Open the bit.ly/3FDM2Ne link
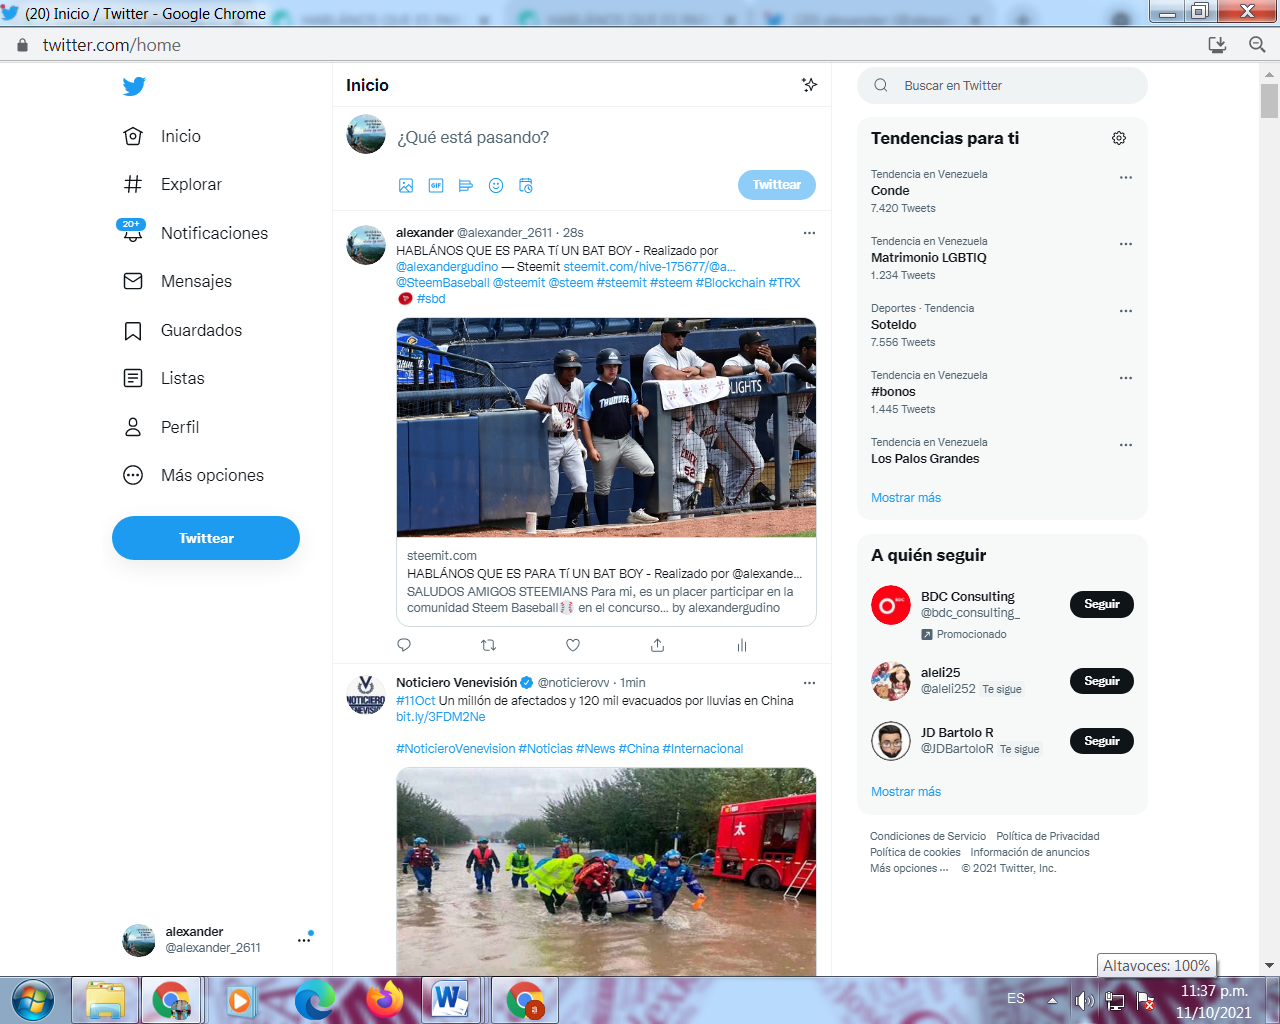The image size is (1280, 1024). point(441,717)
